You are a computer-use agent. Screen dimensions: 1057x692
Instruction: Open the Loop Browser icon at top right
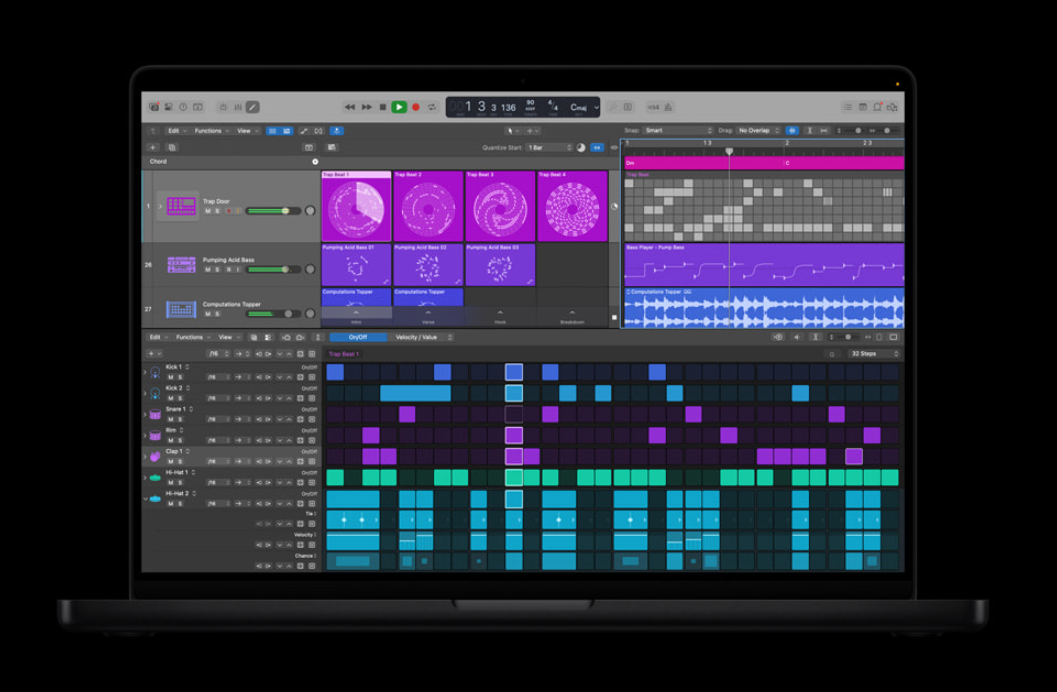pos(877,107)
